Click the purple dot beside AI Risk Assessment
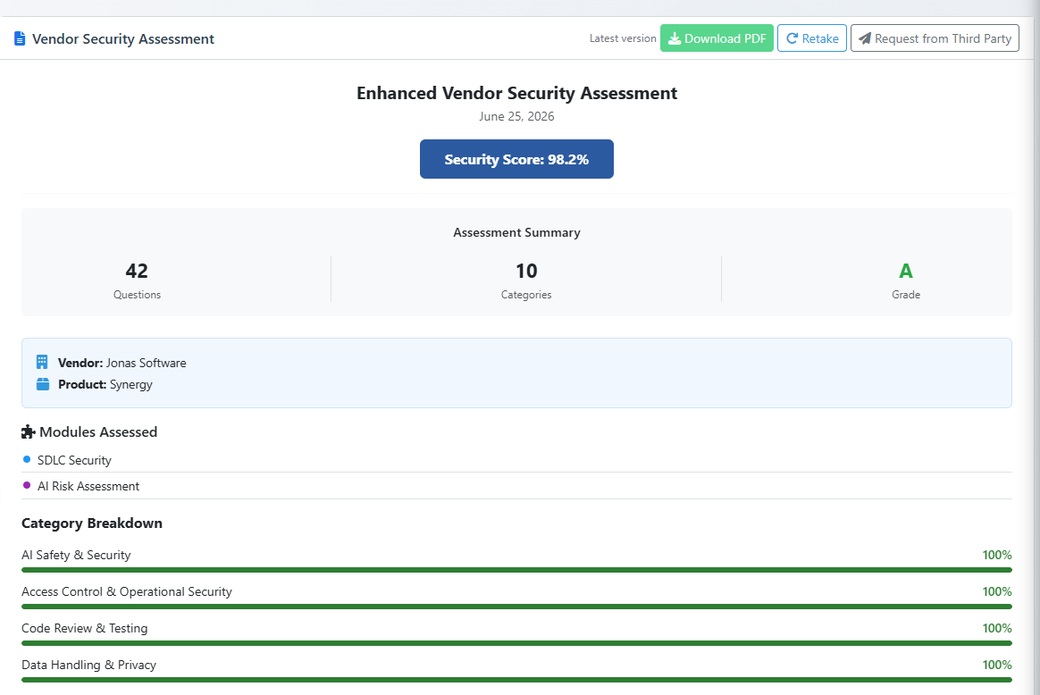Viewport: 1040px width, 695px height. pos(27,485)
